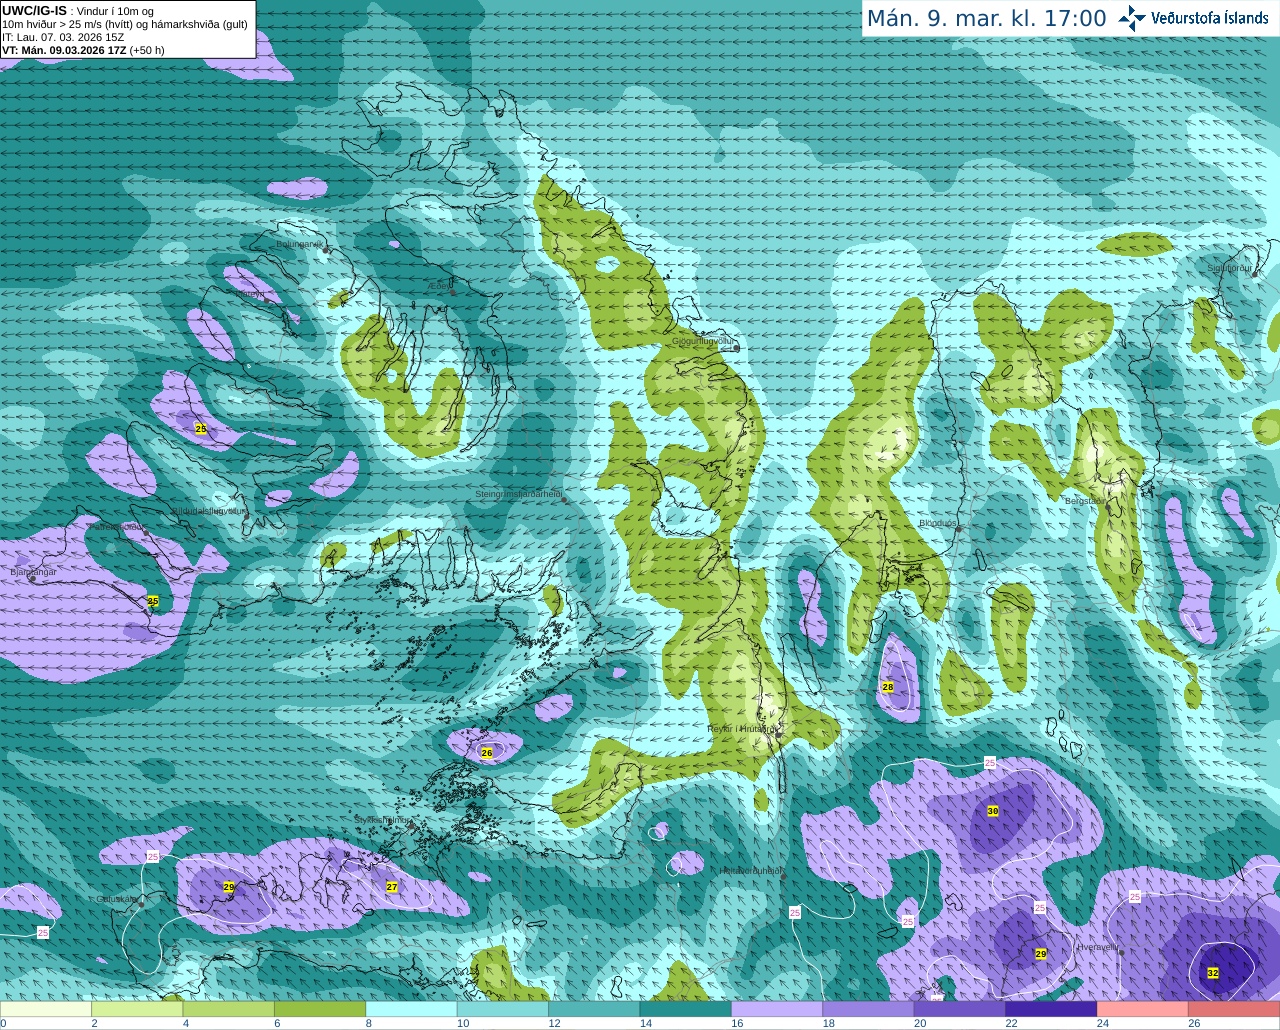The height and width of the screenshot is (1030, 1280).
Task: Click the Gjögurflugvöllur station label
Action: [703, 341]
